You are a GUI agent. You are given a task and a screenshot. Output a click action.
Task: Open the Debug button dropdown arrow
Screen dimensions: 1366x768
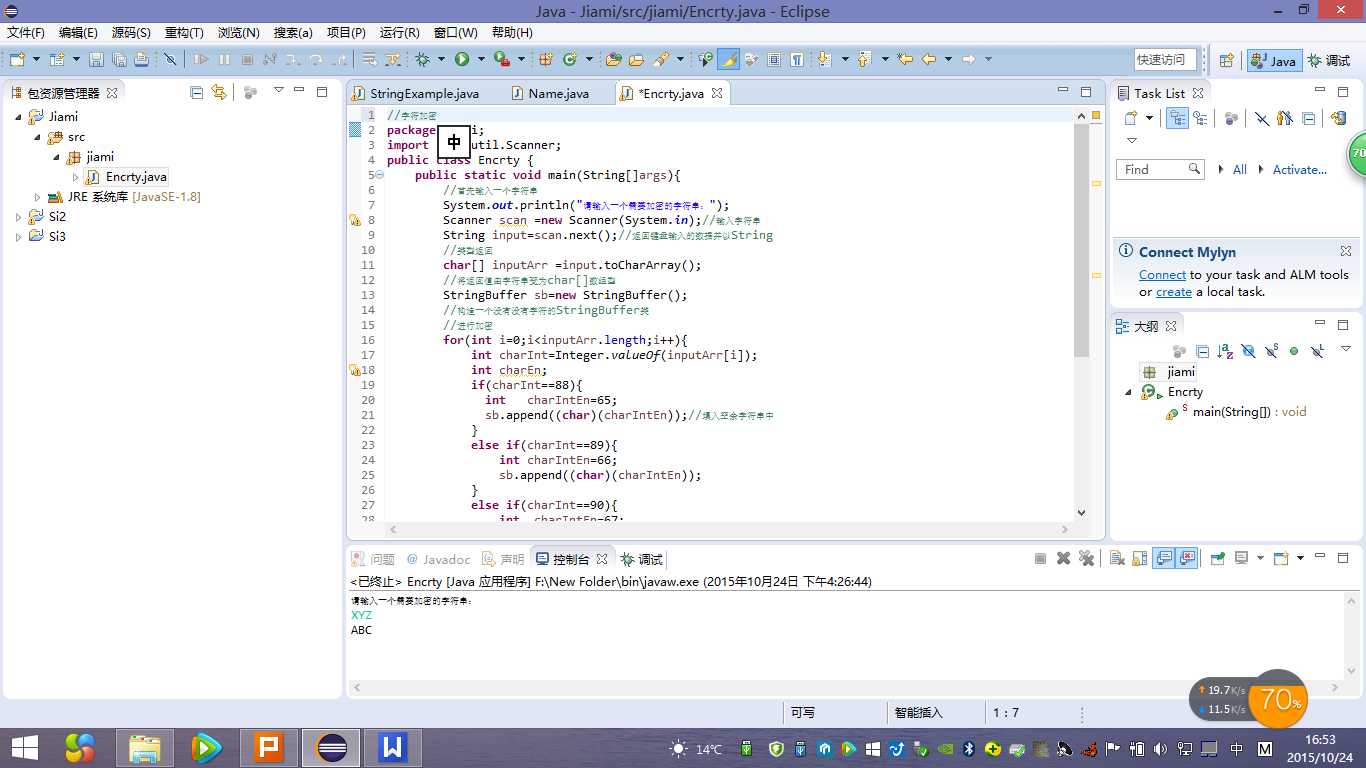pyautogui.click(x=441, y=60)
